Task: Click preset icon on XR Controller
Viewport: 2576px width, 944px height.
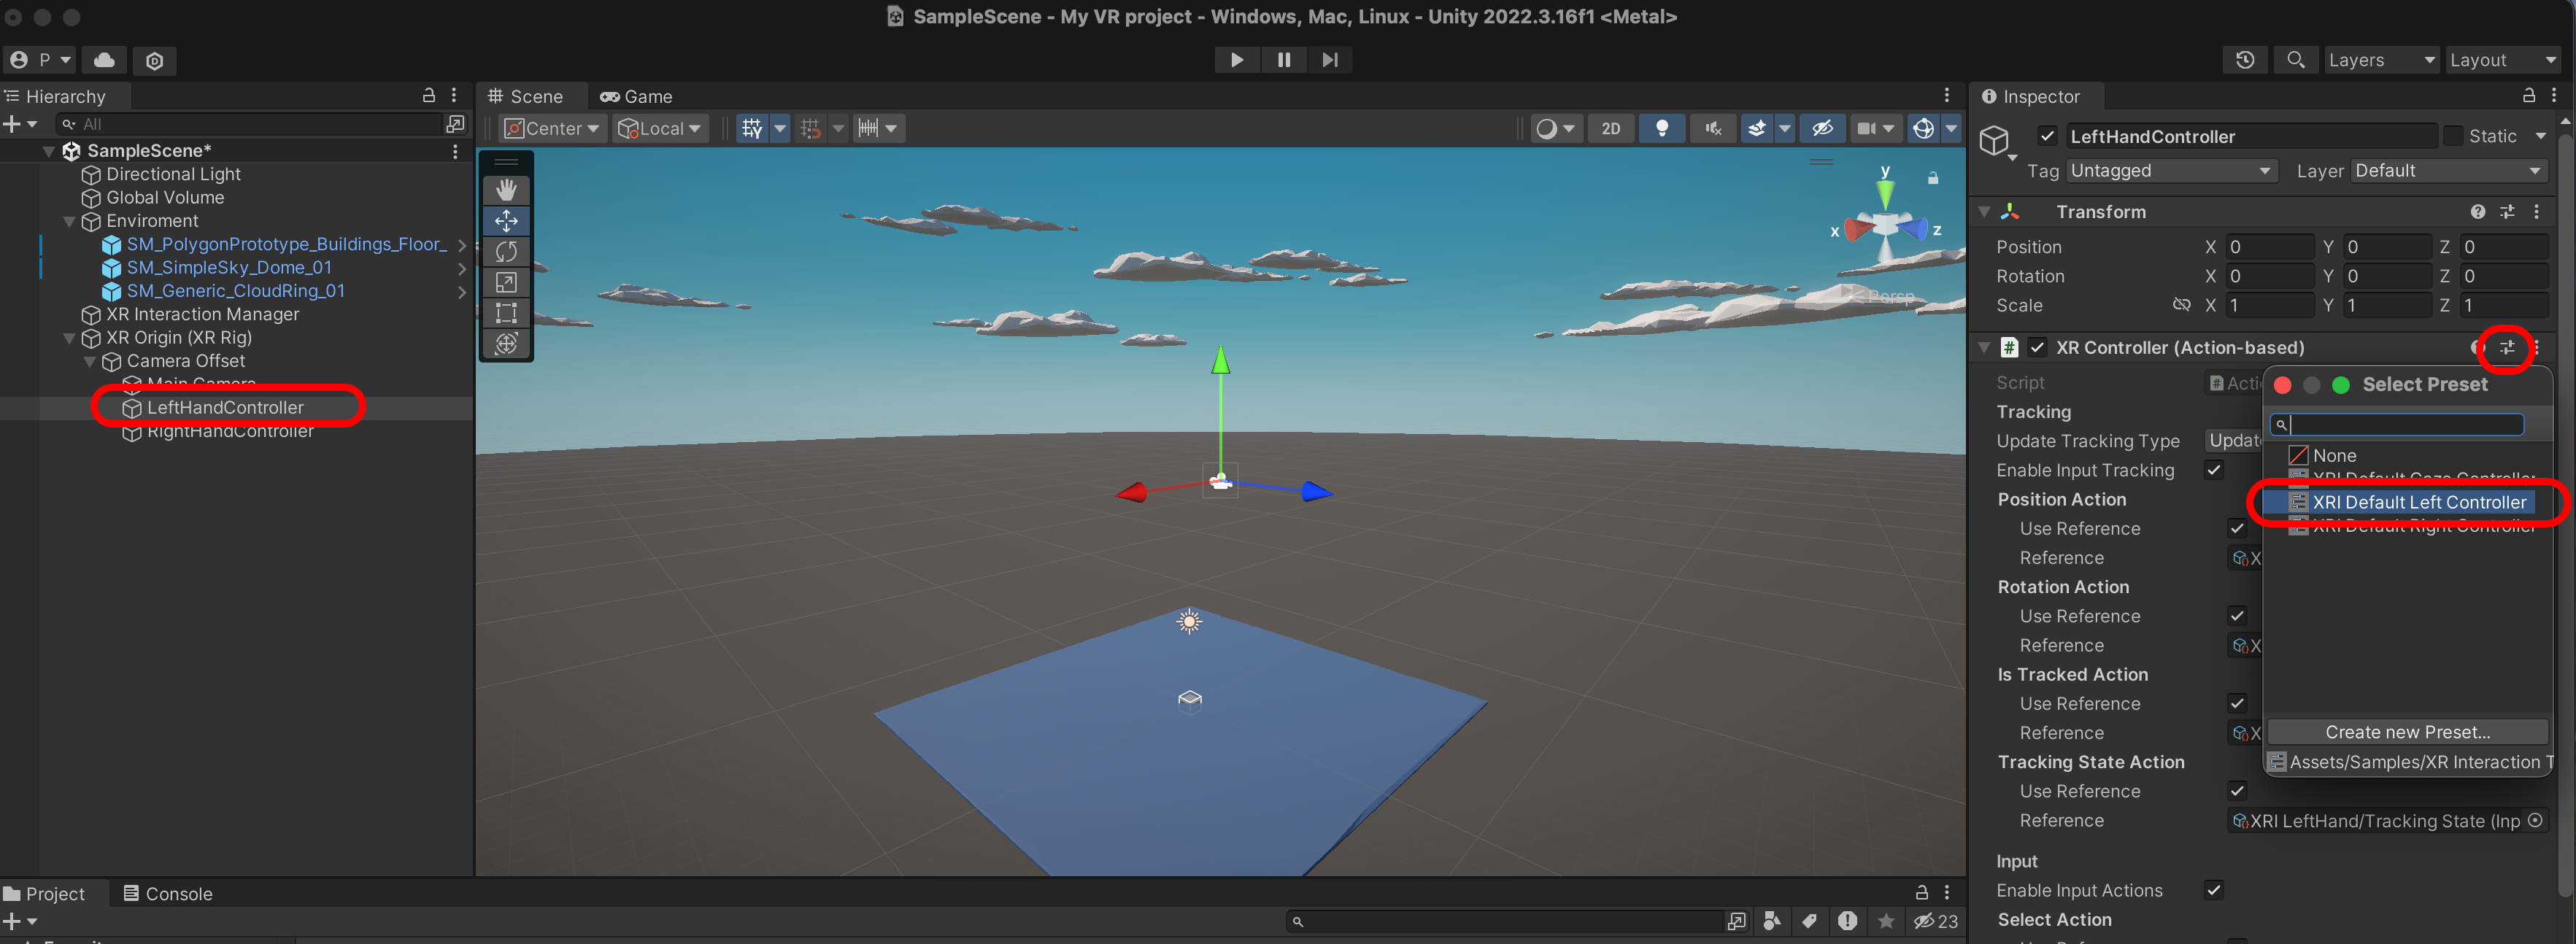Action: pos(2507,347)
